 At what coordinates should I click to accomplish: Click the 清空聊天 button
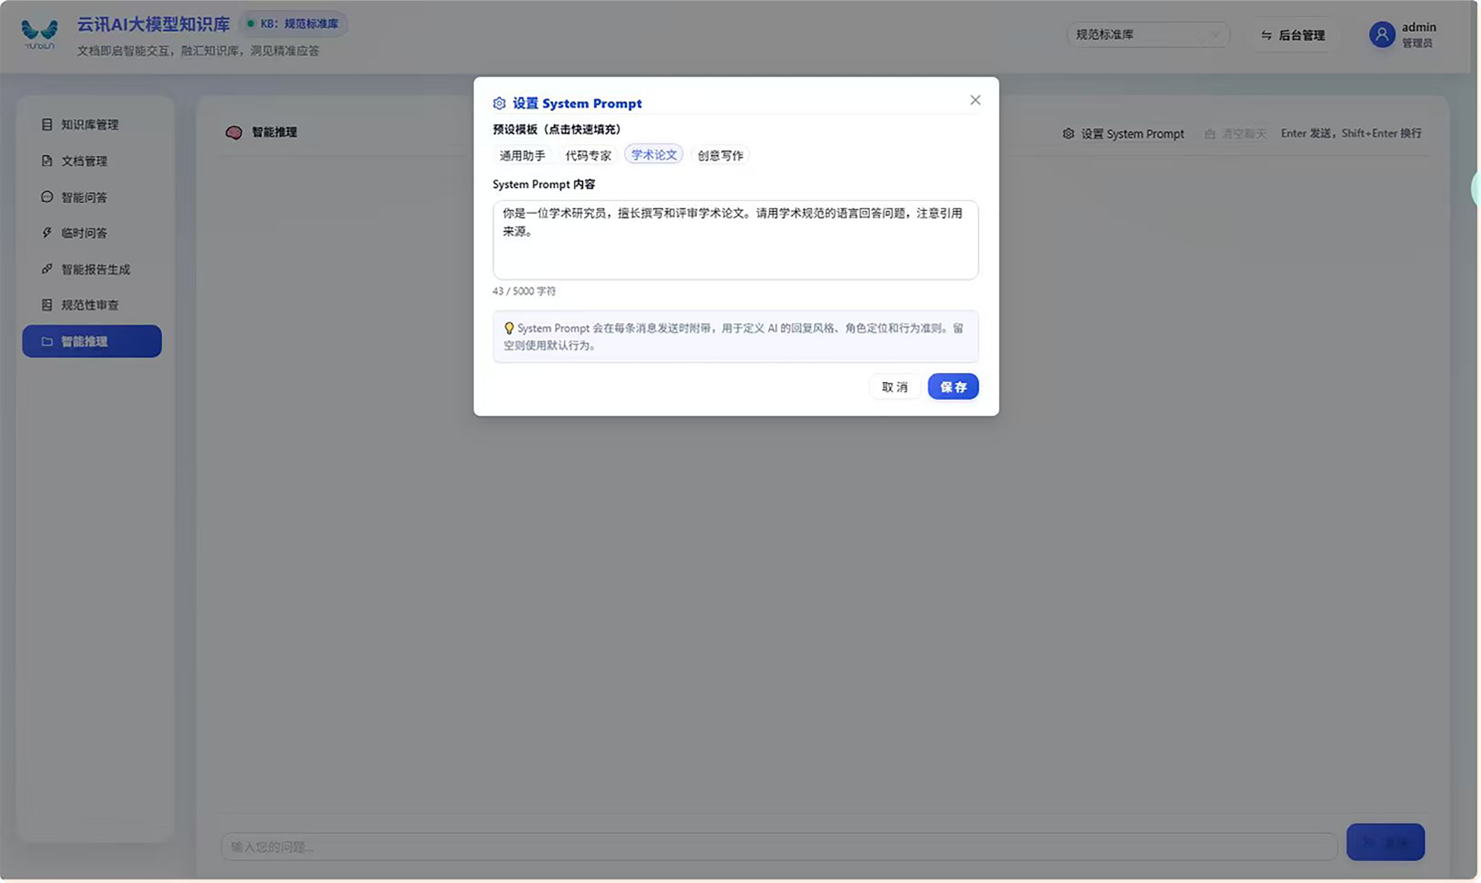tap(1235, 133)
